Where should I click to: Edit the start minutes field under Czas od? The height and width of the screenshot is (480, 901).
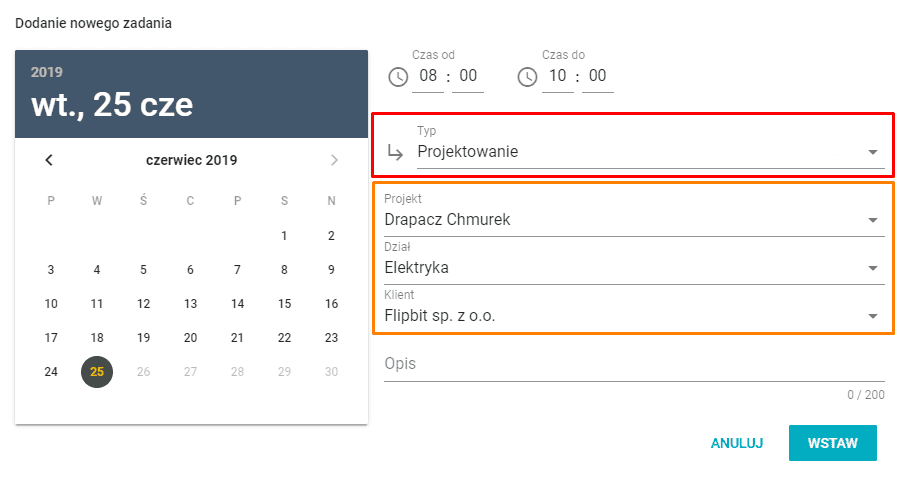point(468,77)
